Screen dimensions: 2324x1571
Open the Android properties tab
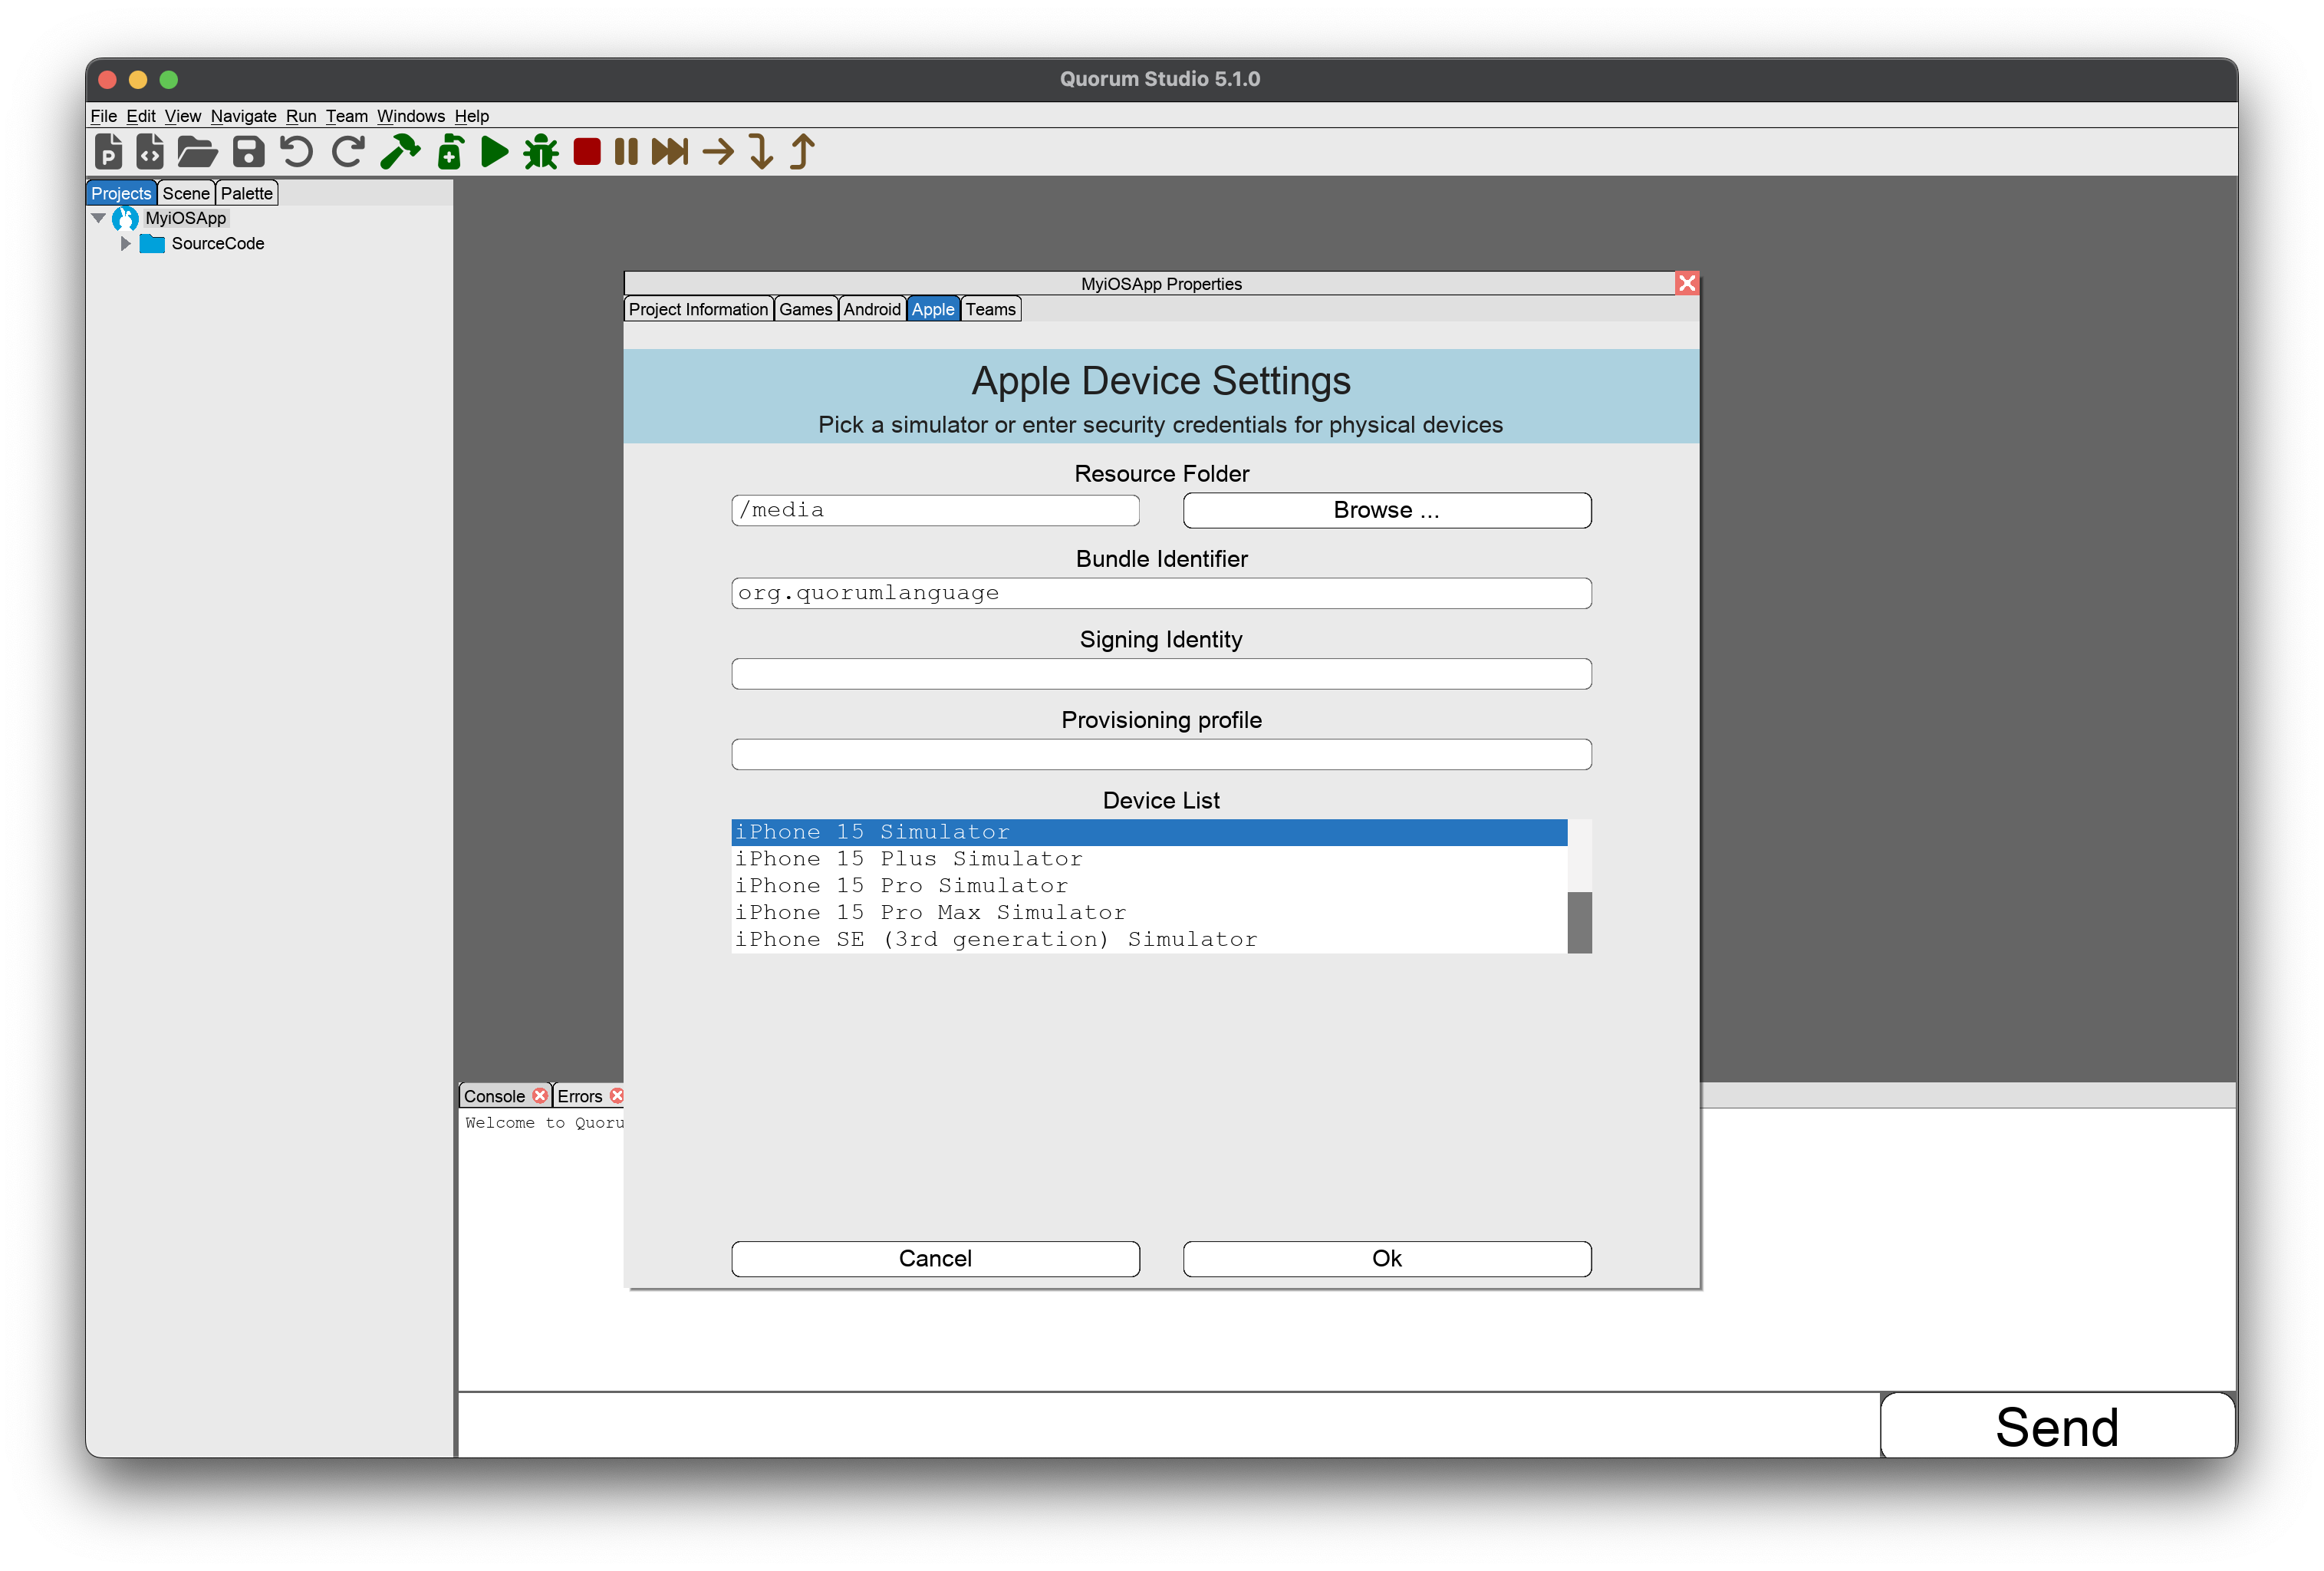click(872, 310)
